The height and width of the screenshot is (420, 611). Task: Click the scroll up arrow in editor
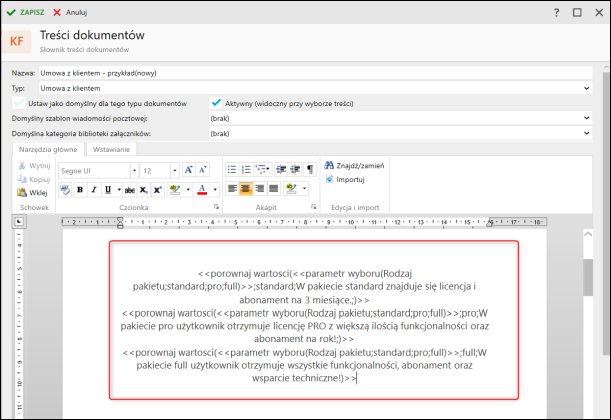(588, 234)
